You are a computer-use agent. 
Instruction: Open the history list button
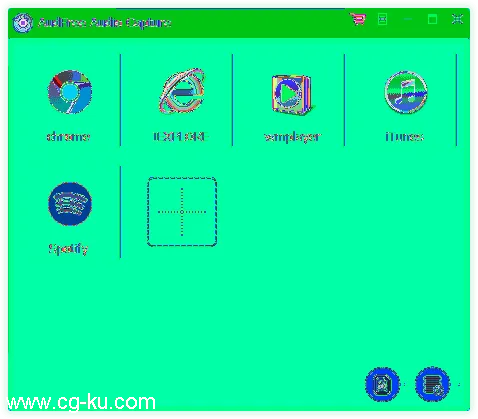click(432, 384)
